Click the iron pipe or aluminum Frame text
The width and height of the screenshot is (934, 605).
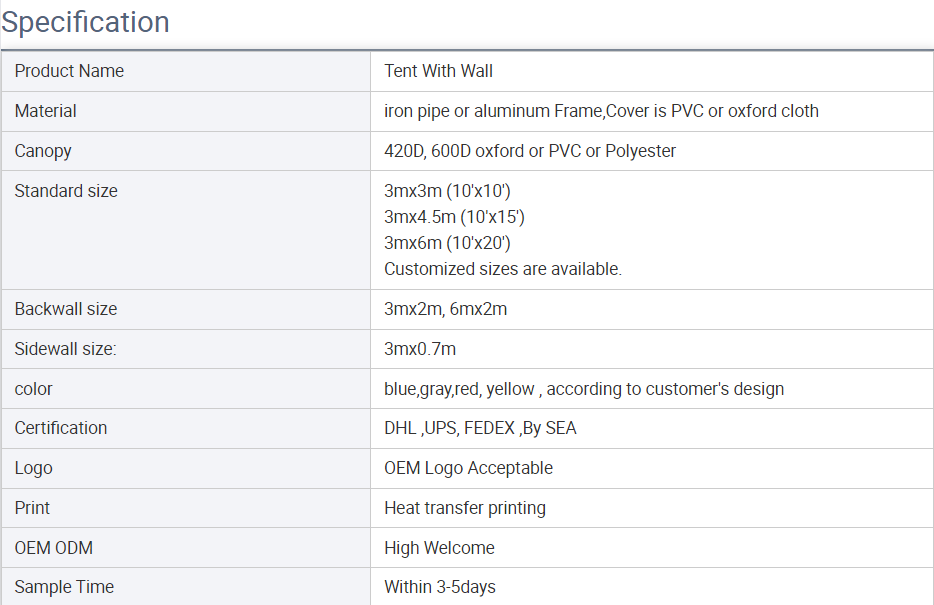tap(492, 111)
